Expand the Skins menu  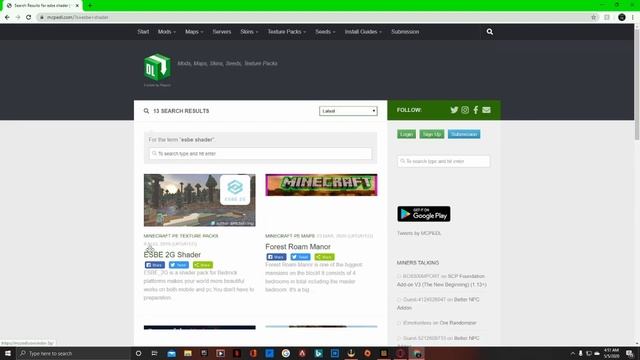click(x=249, y=32)
